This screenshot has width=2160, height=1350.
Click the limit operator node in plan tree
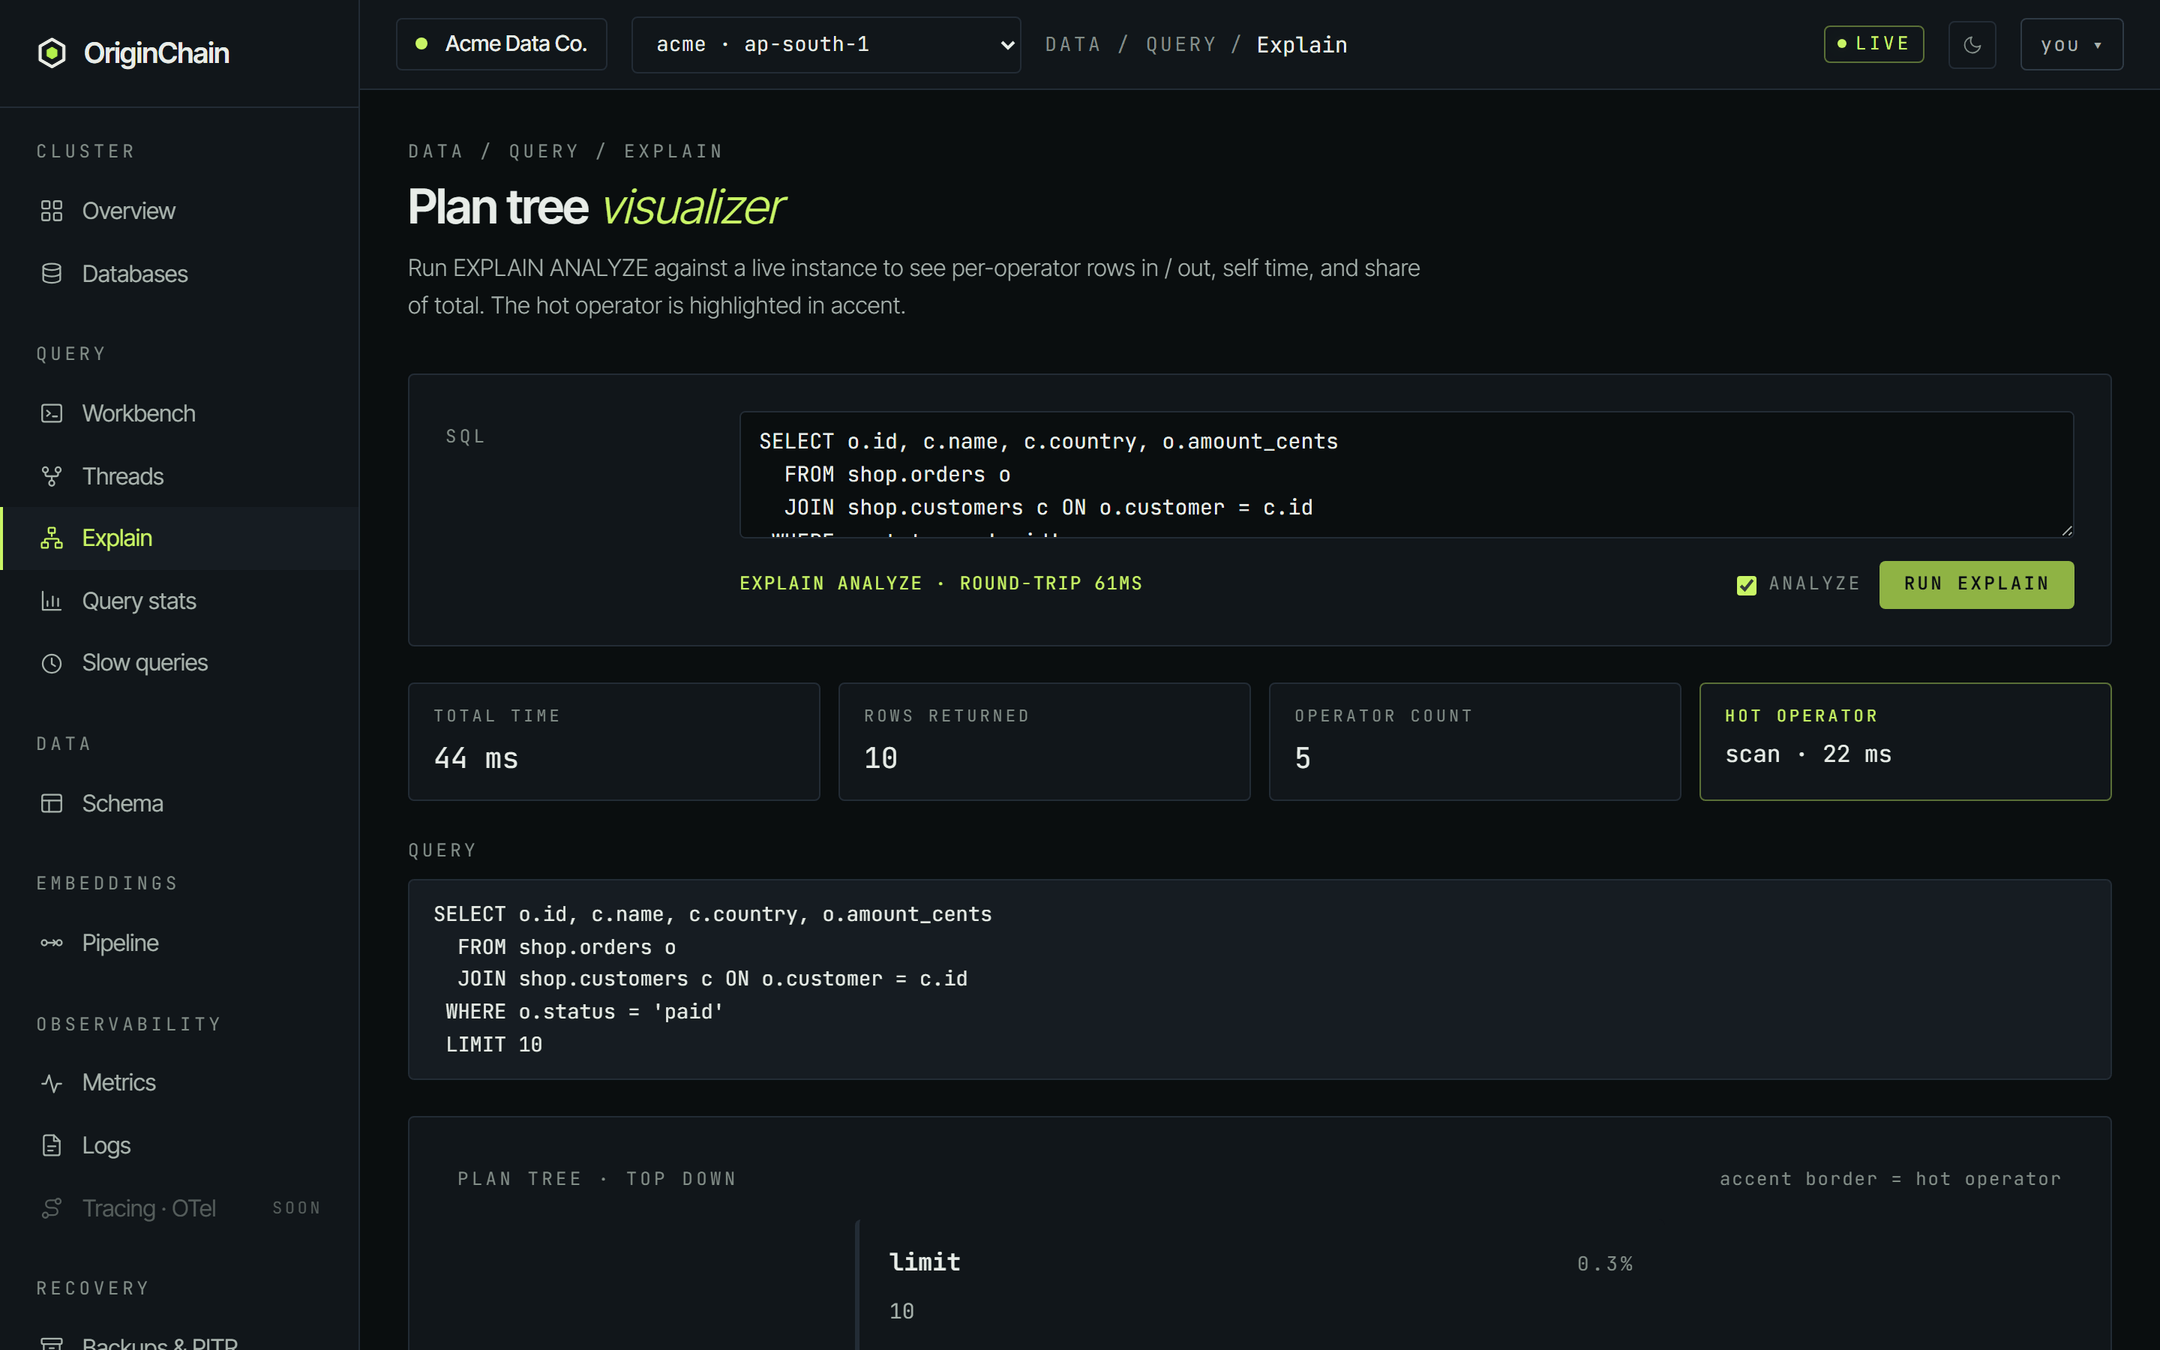point(1260,1285)
